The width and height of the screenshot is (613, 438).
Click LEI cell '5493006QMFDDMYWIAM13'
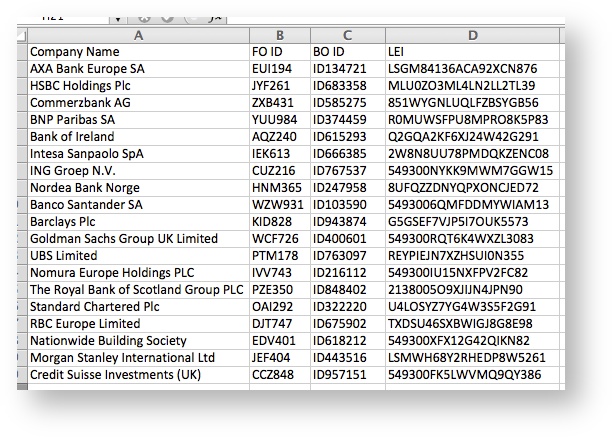[x=473, y=205]
